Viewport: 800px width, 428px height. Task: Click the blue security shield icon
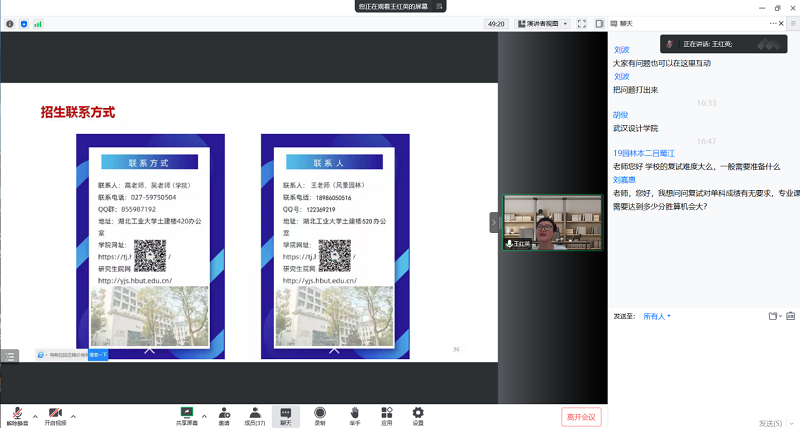[24, 24]
